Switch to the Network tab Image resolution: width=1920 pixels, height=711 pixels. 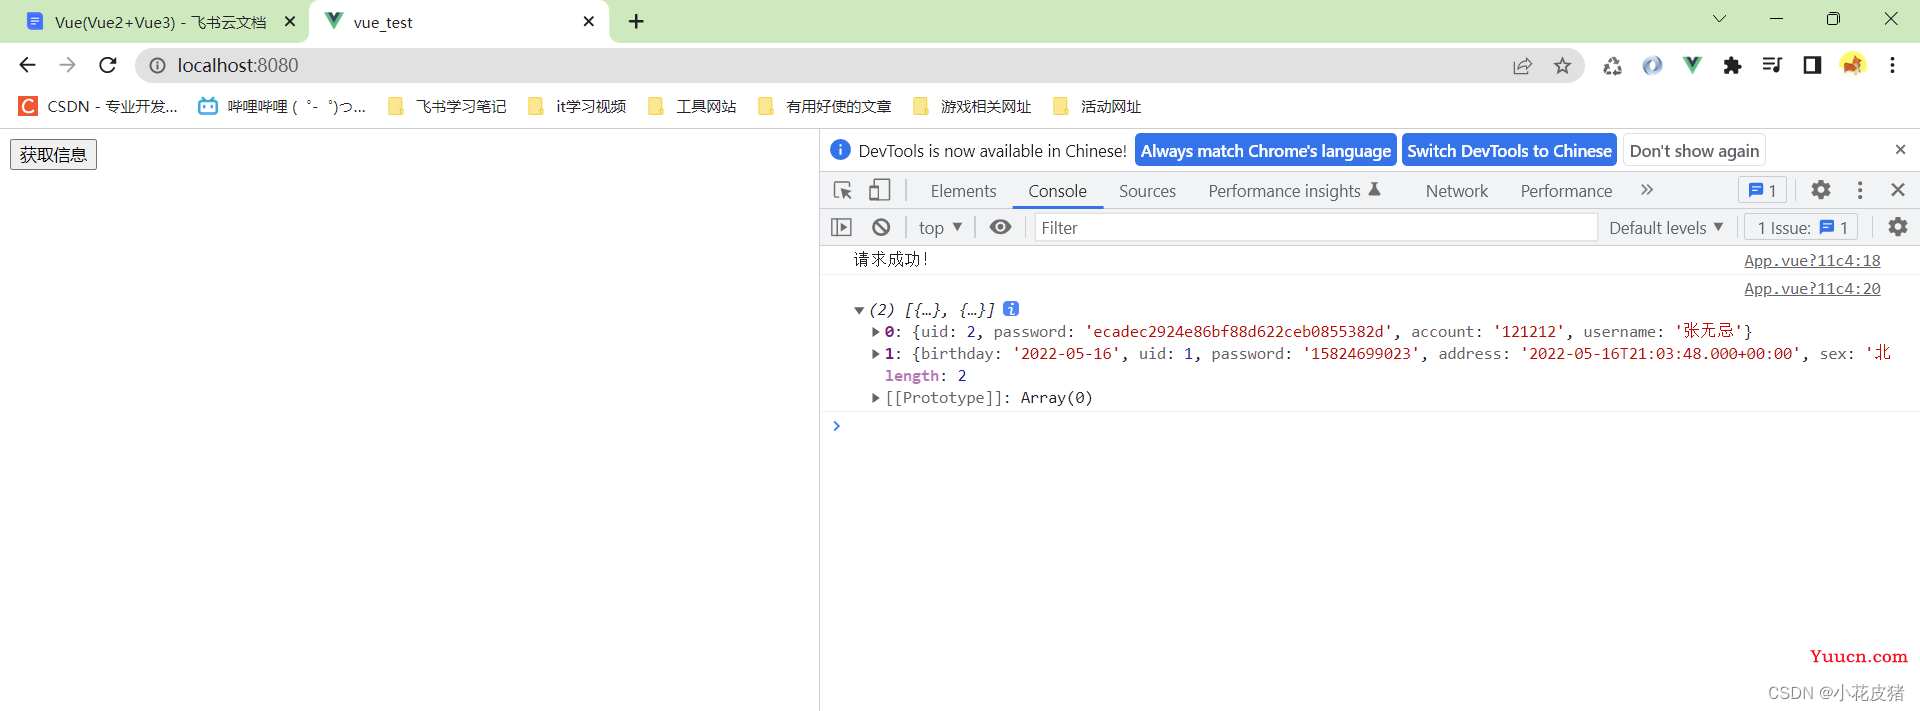[1456, 191]
